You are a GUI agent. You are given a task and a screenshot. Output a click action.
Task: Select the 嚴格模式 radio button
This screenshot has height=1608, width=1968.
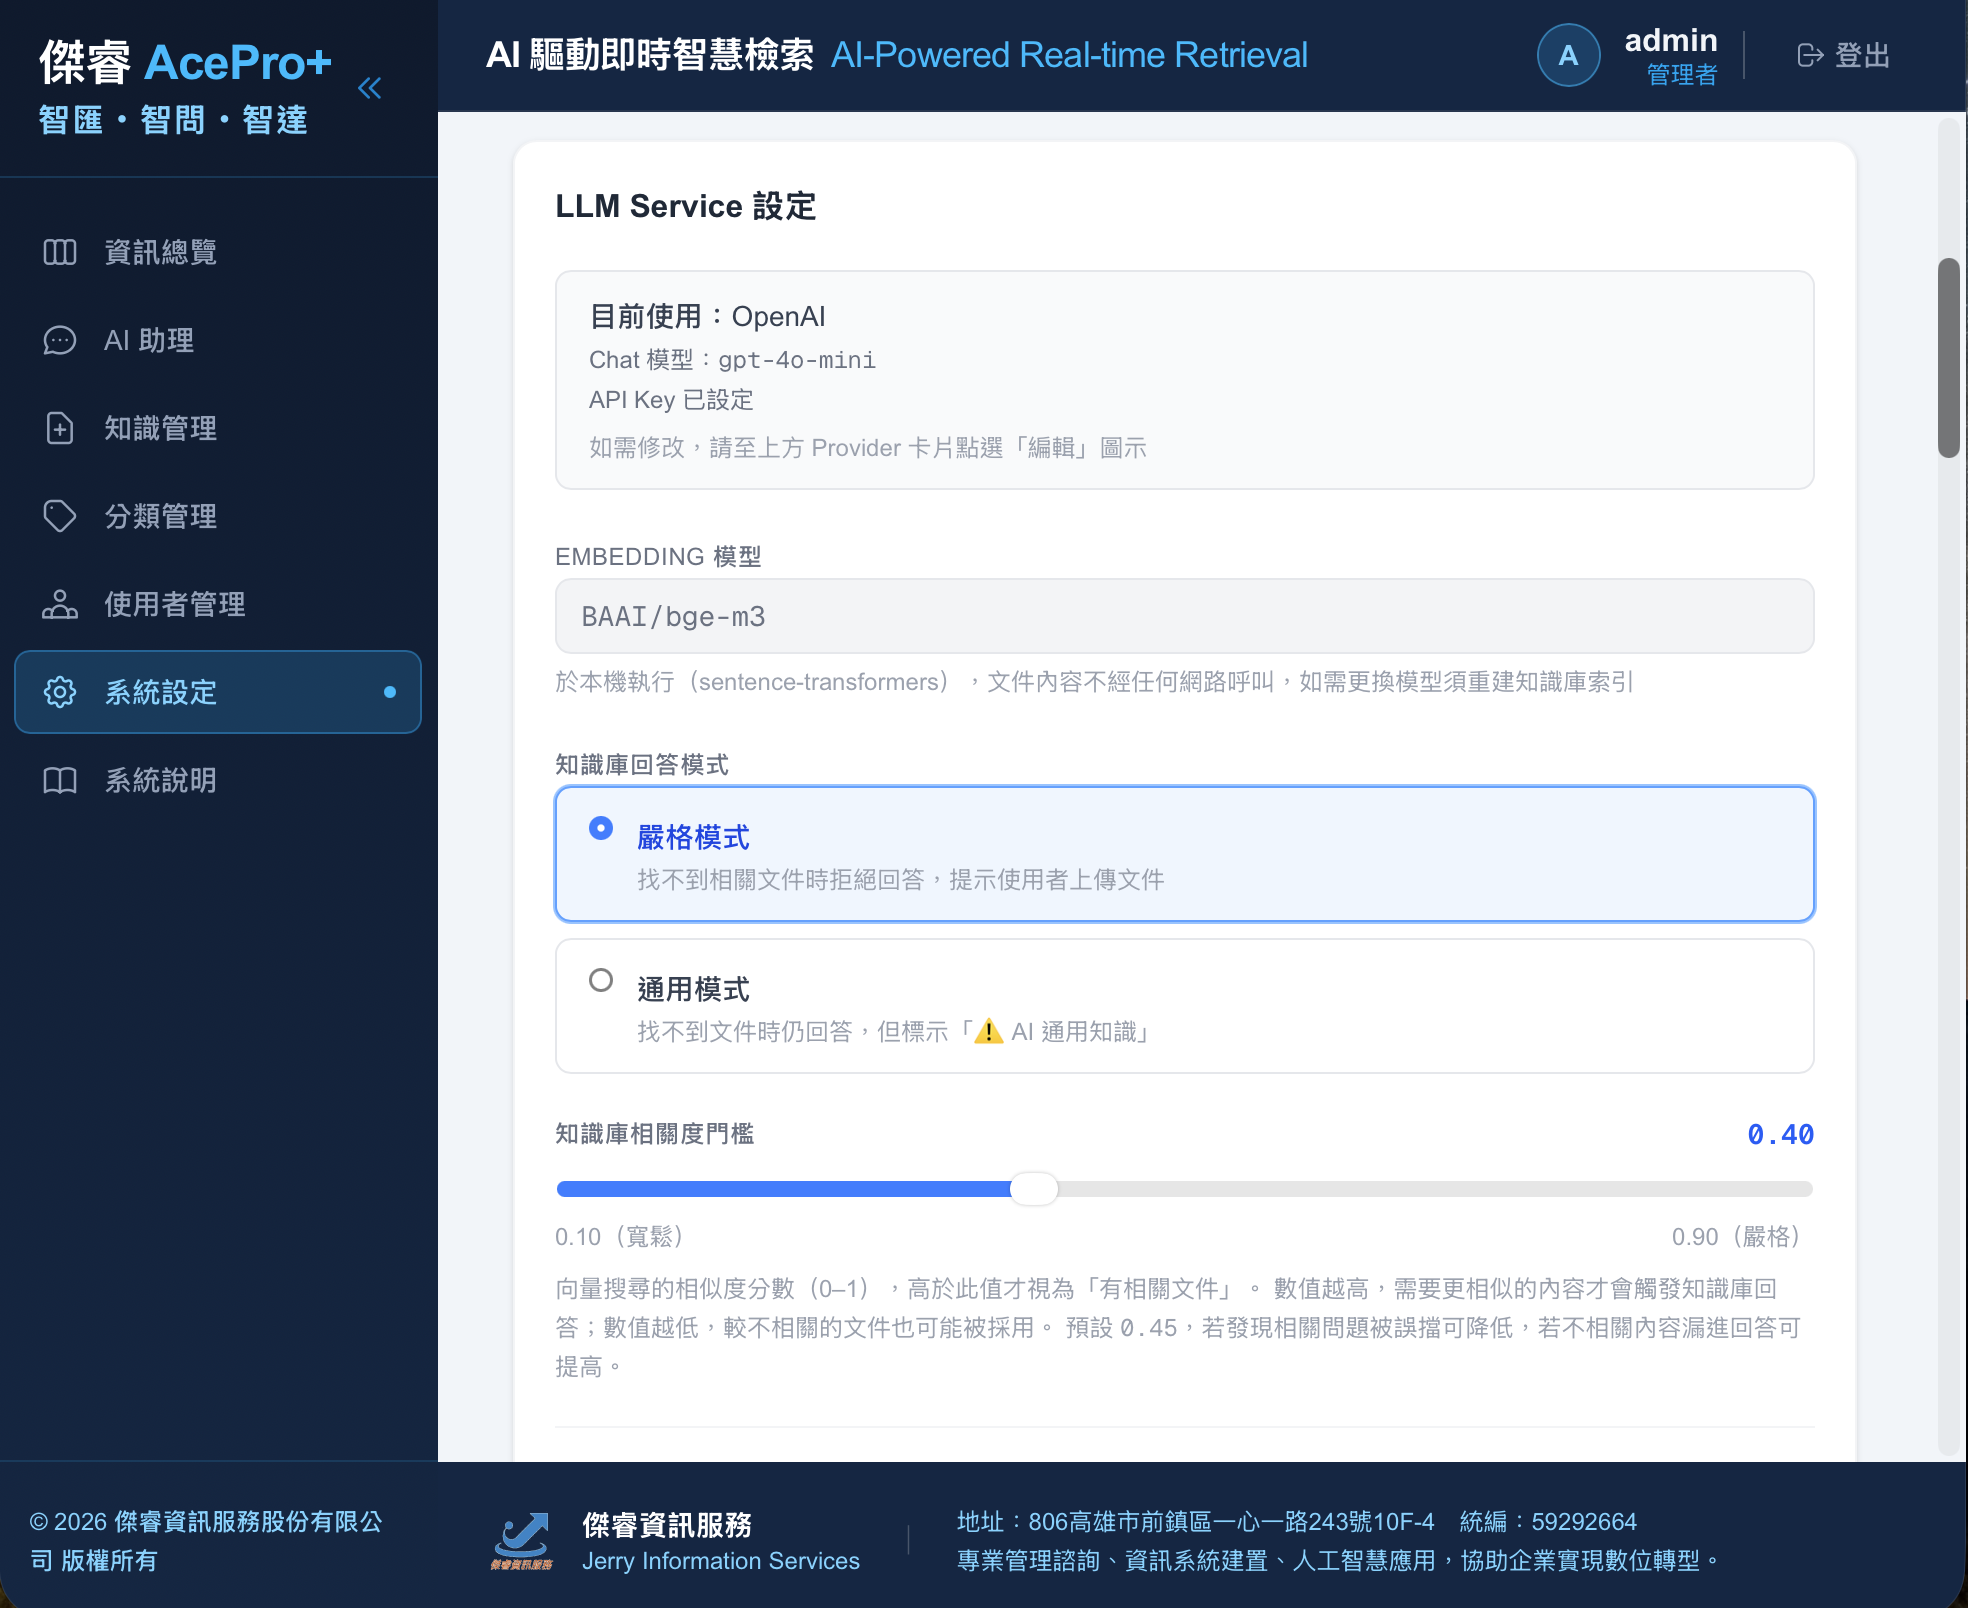[x=601, y=828]
